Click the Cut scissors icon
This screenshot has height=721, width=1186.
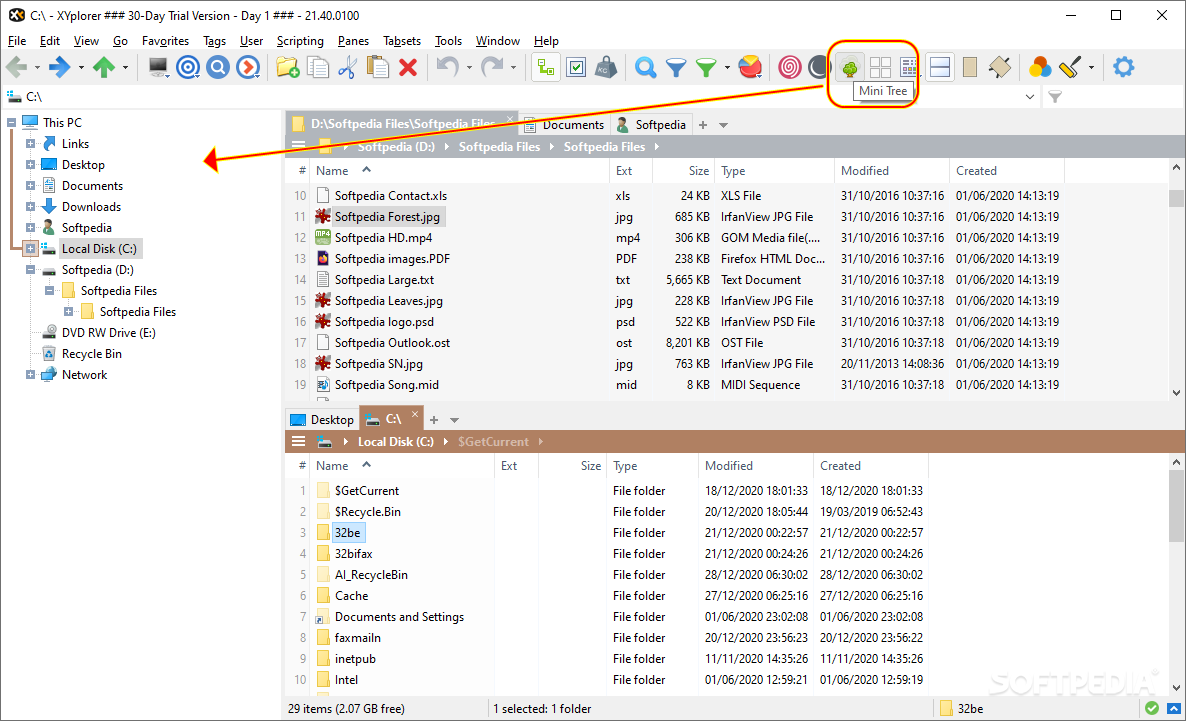(x=347, y=67)
